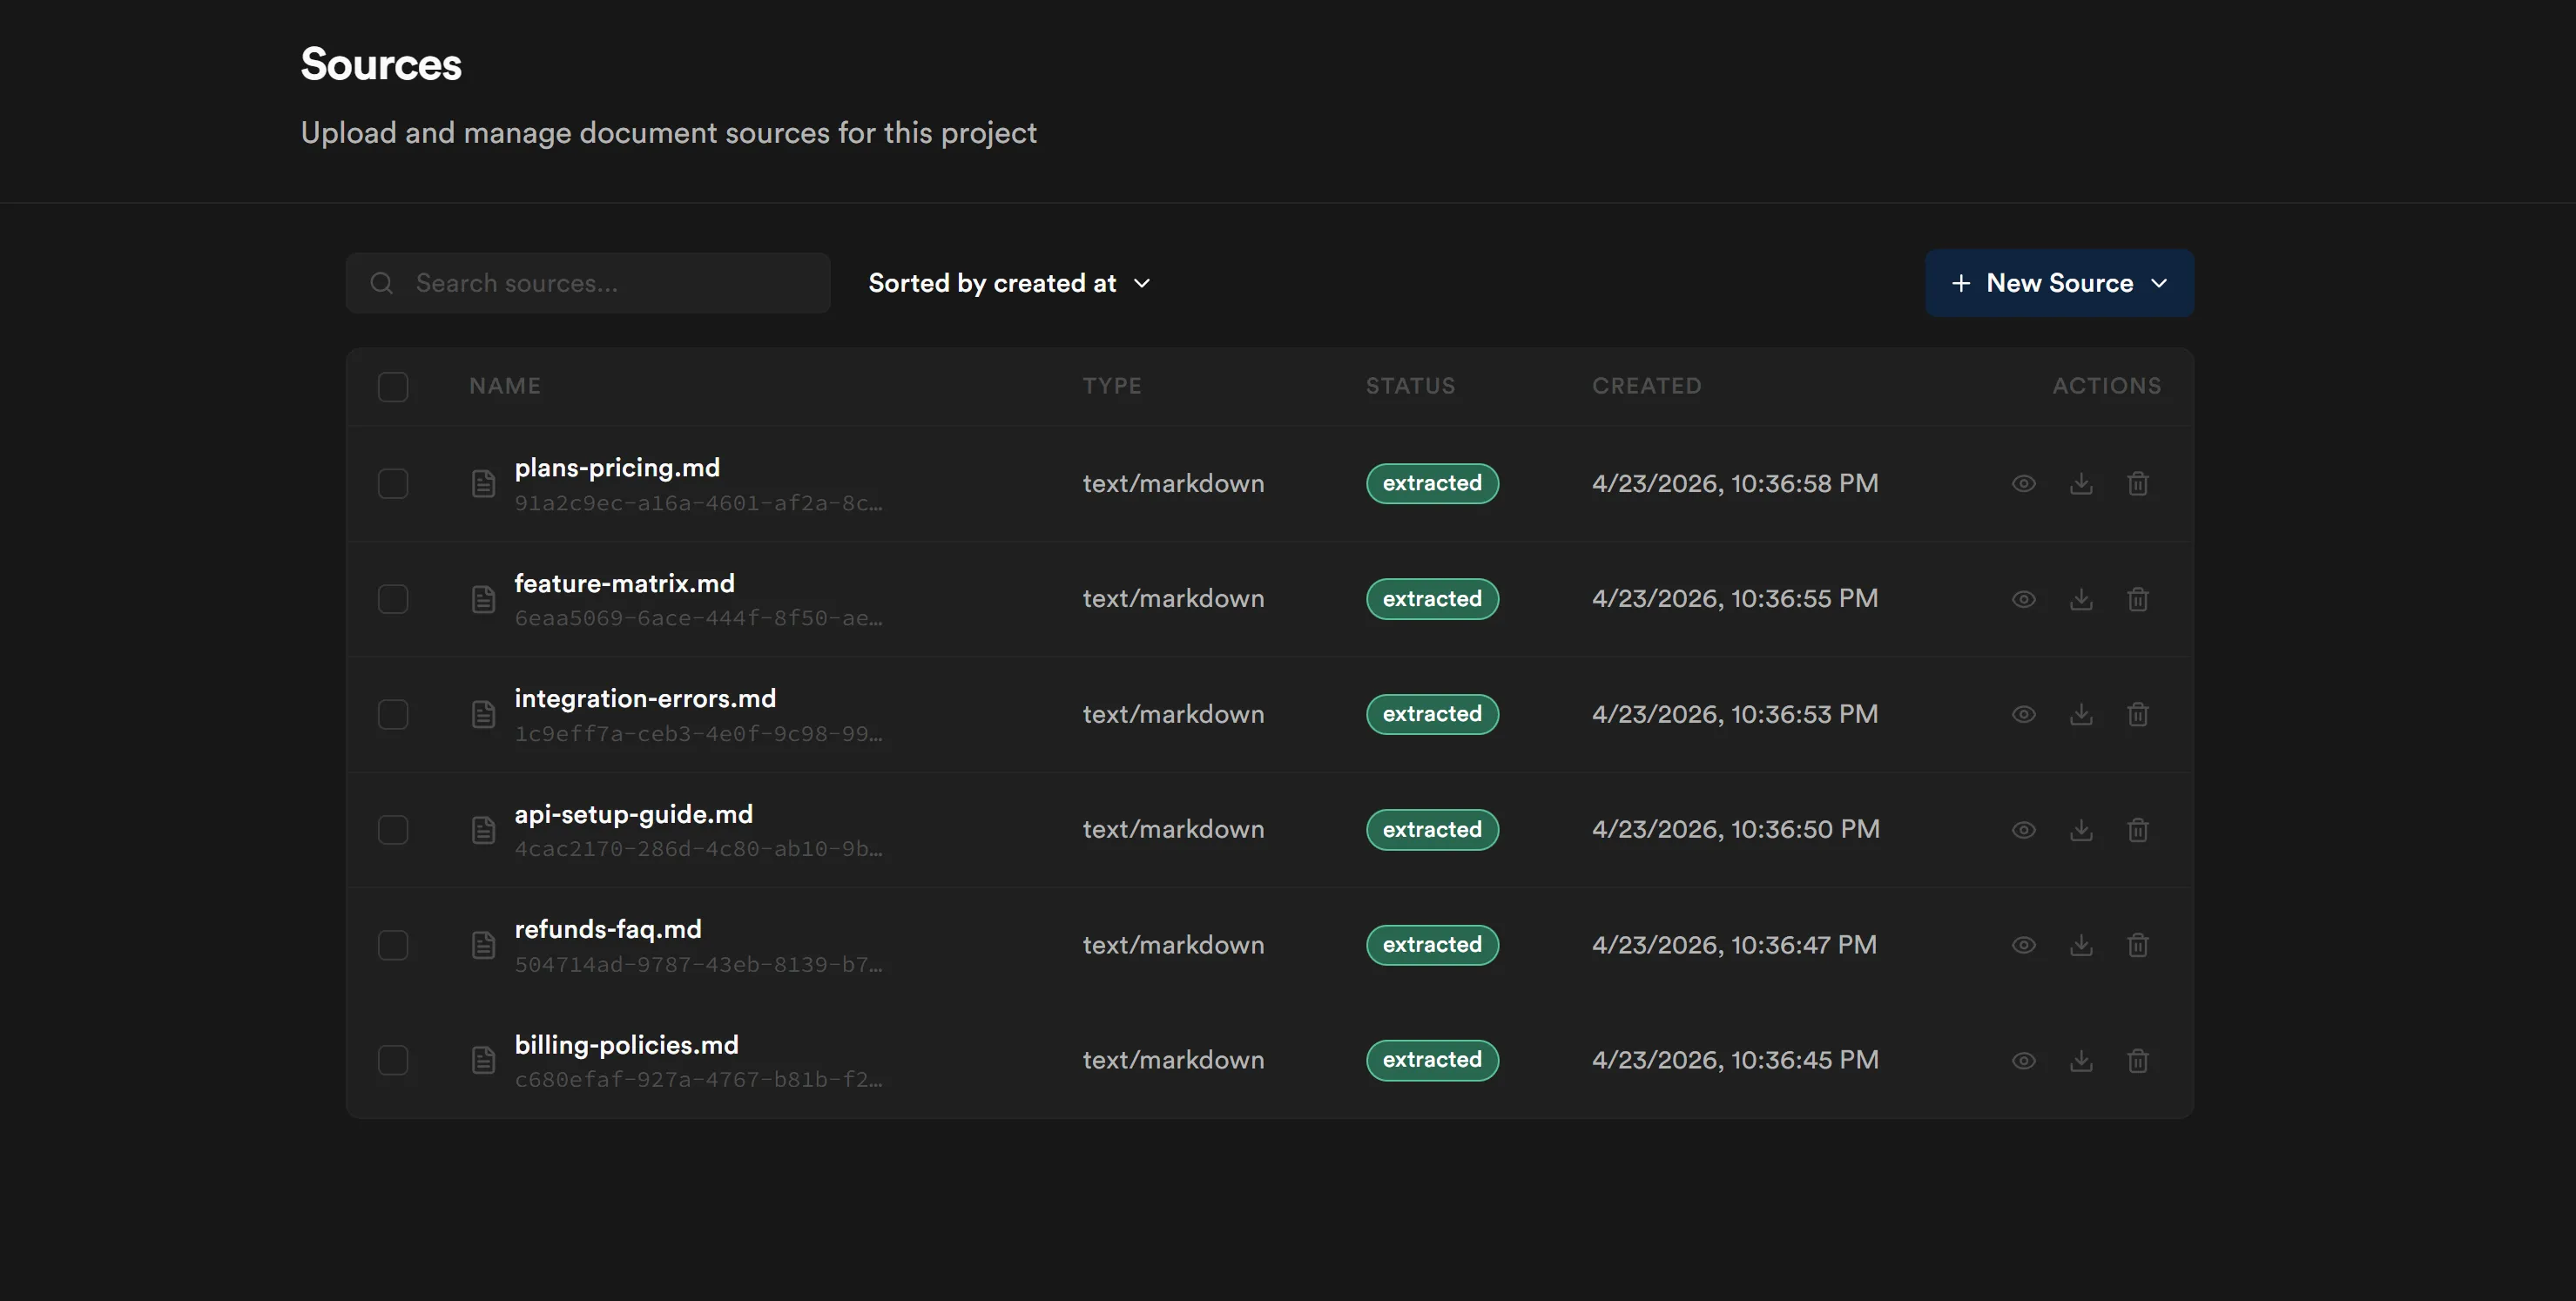This screenshot has width=2576, height=1301.
Task: Click timestamp 4/23/2026, 10:36:58 PM
Action: pos(1735,484)
